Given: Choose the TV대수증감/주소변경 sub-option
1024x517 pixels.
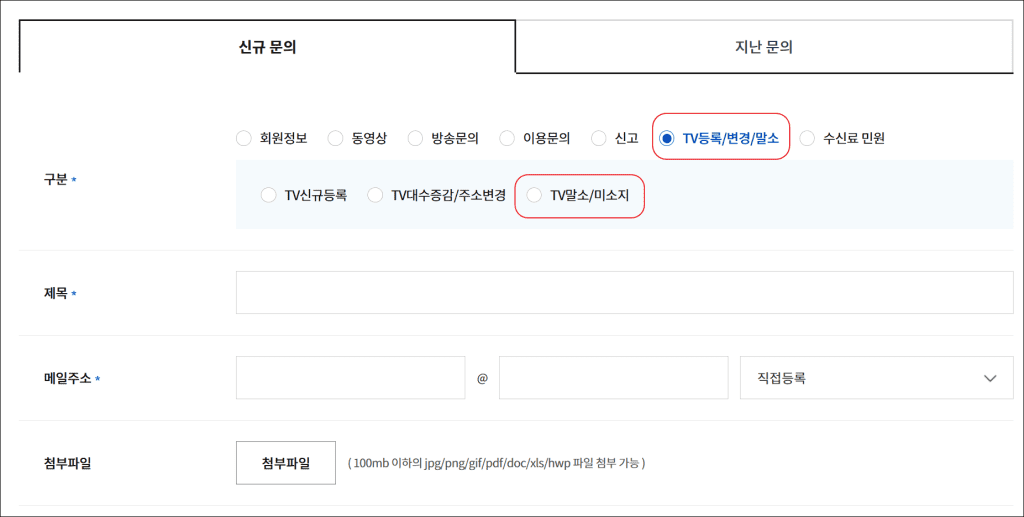Looking at the screenshot, I should point(375,195).
